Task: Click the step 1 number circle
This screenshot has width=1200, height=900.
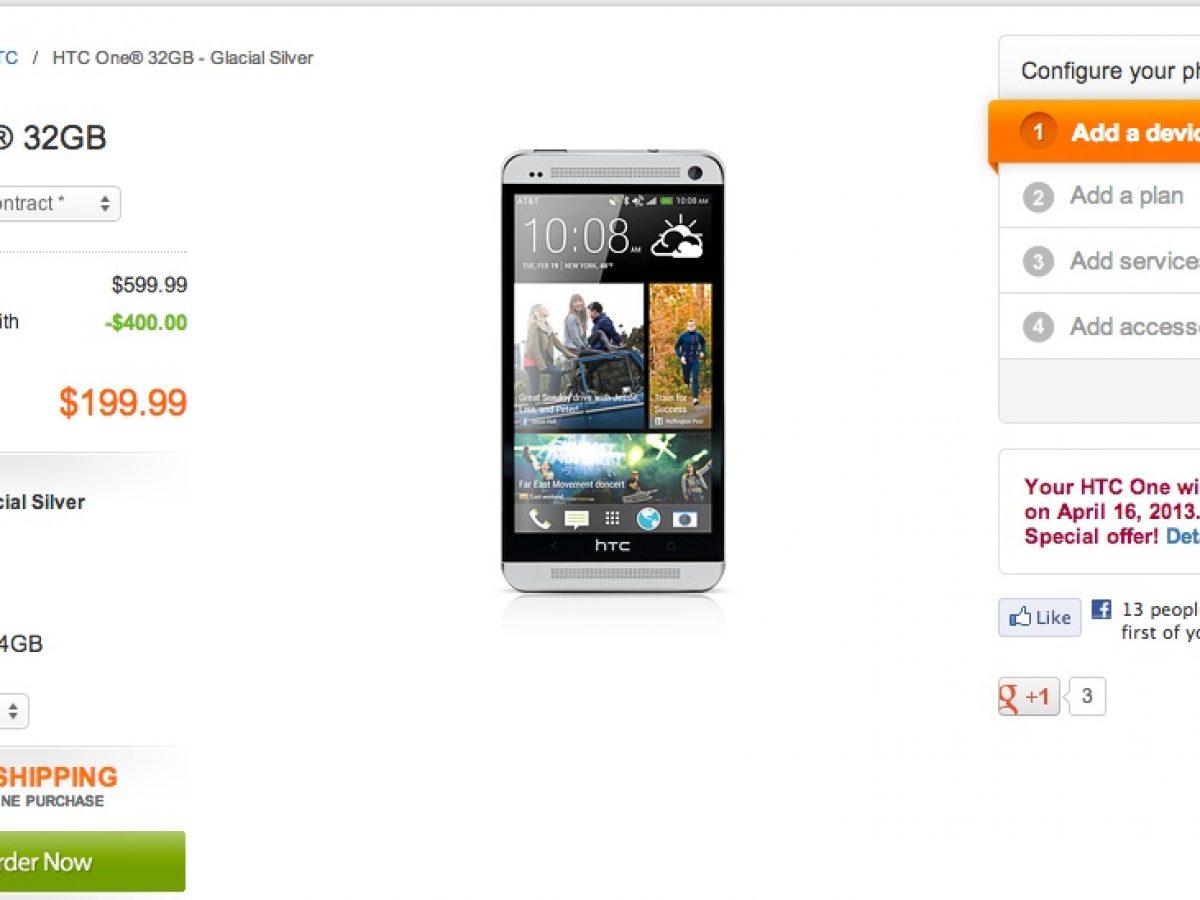Action: click(1038, 132)
